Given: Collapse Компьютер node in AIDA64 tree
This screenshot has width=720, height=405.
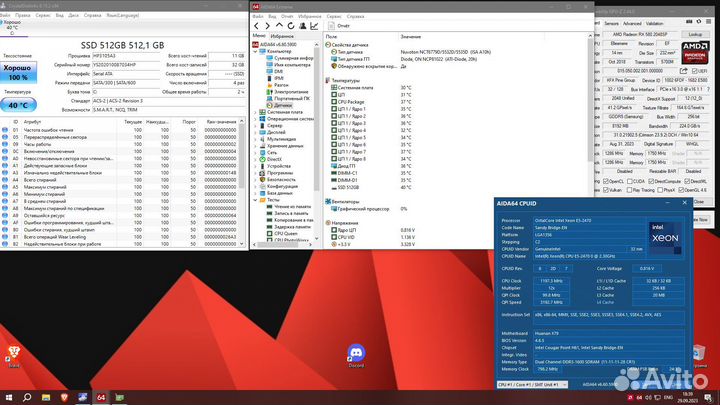Looking at the screenshot, I should (x=255, y=51).
